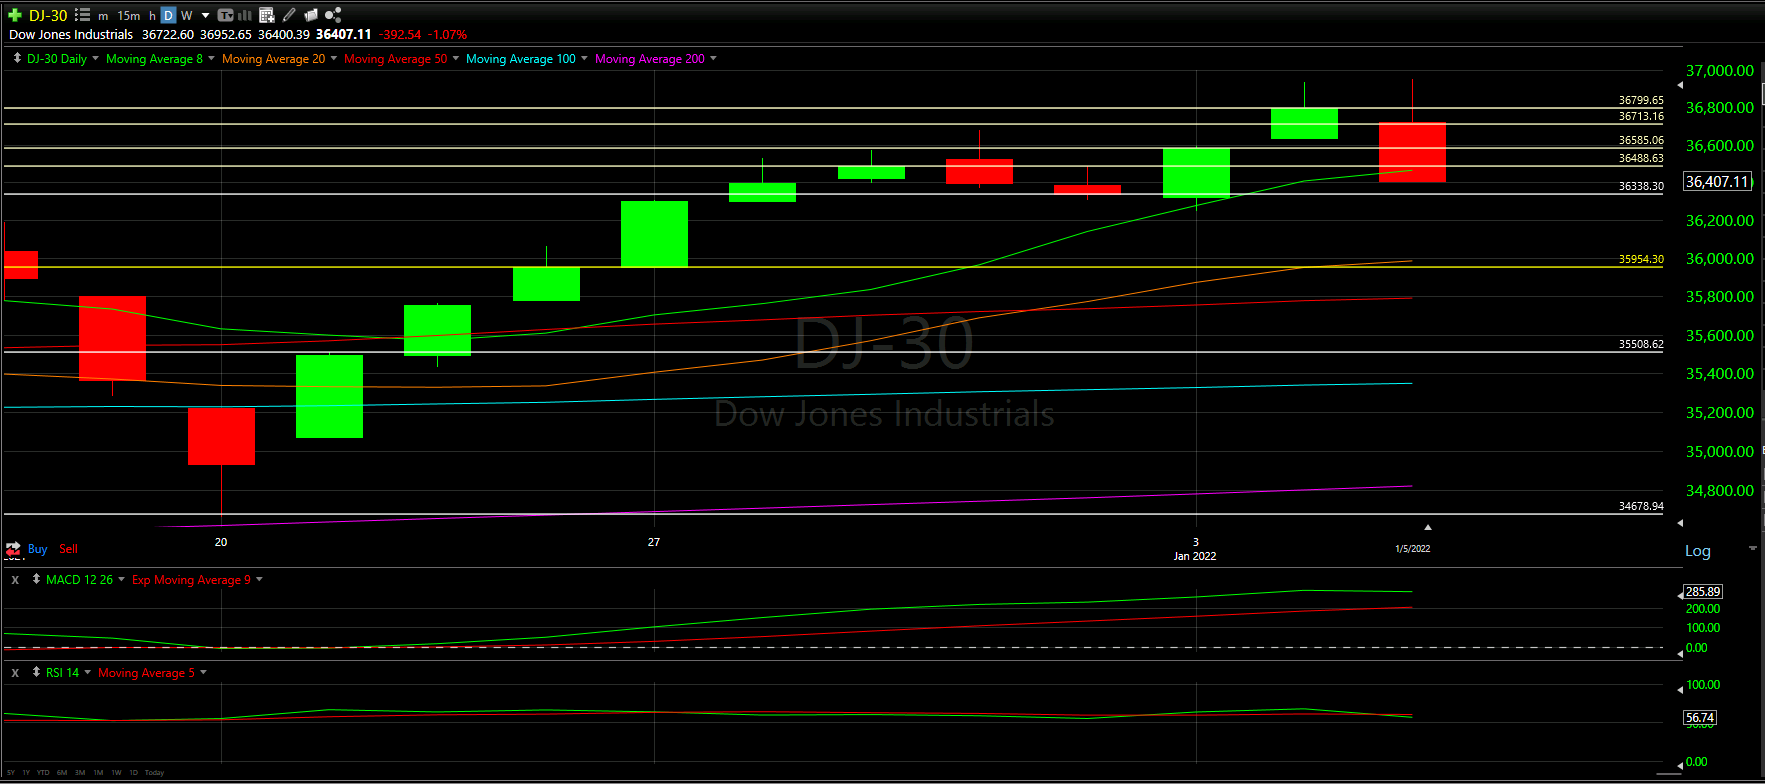Select the 1Y range at the bottom
Screen dimensions: 1765x784
26,773
